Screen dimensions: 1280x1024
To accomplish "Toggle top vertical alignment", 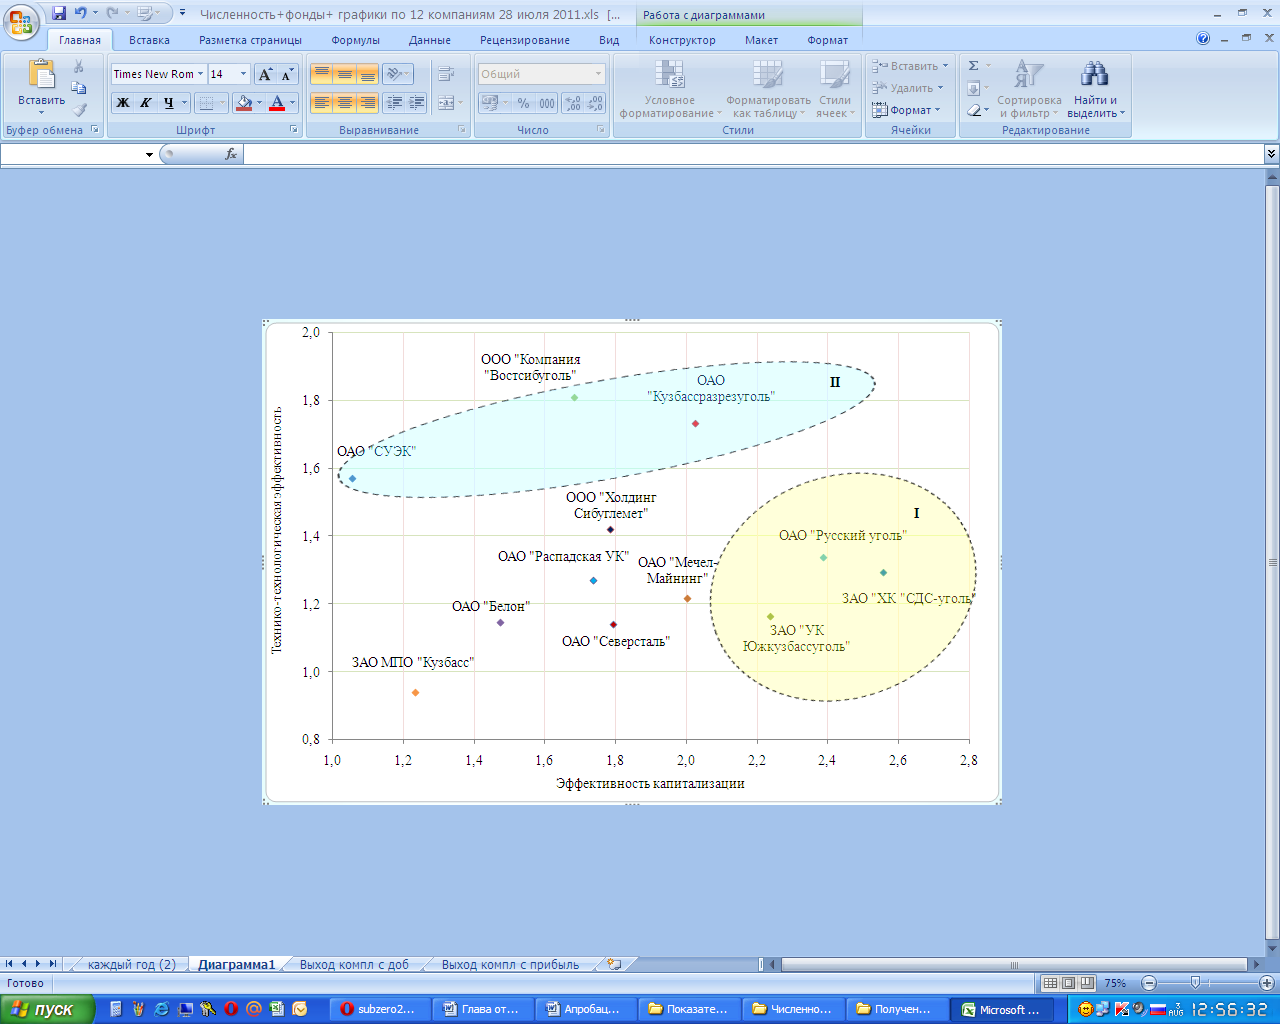I will [321, 74].
